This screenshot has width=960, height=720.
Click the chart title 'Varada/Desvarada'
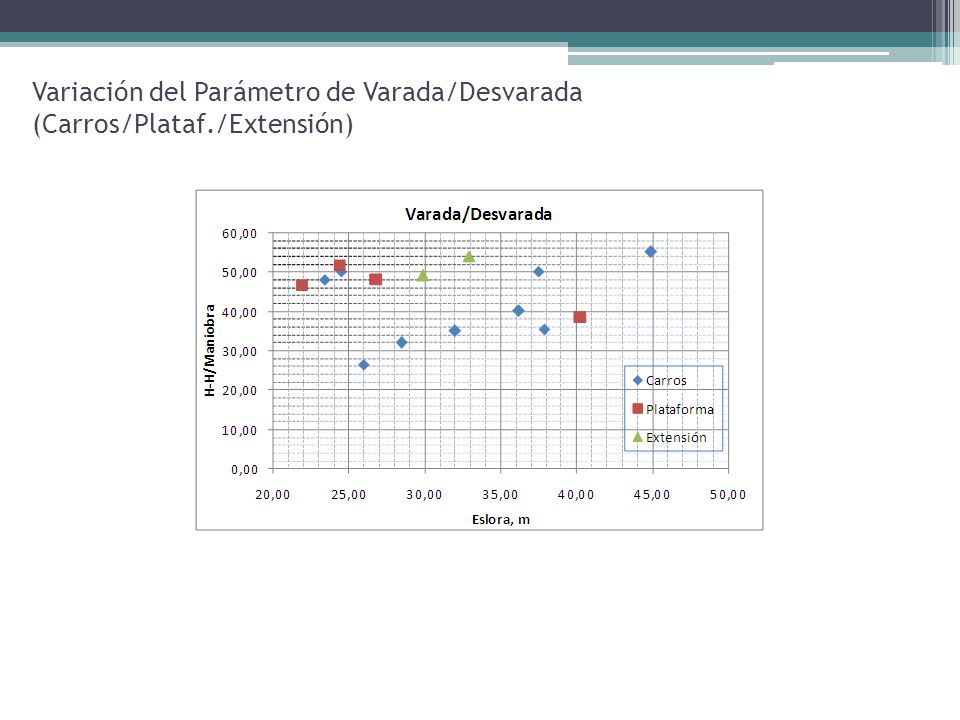478,214
